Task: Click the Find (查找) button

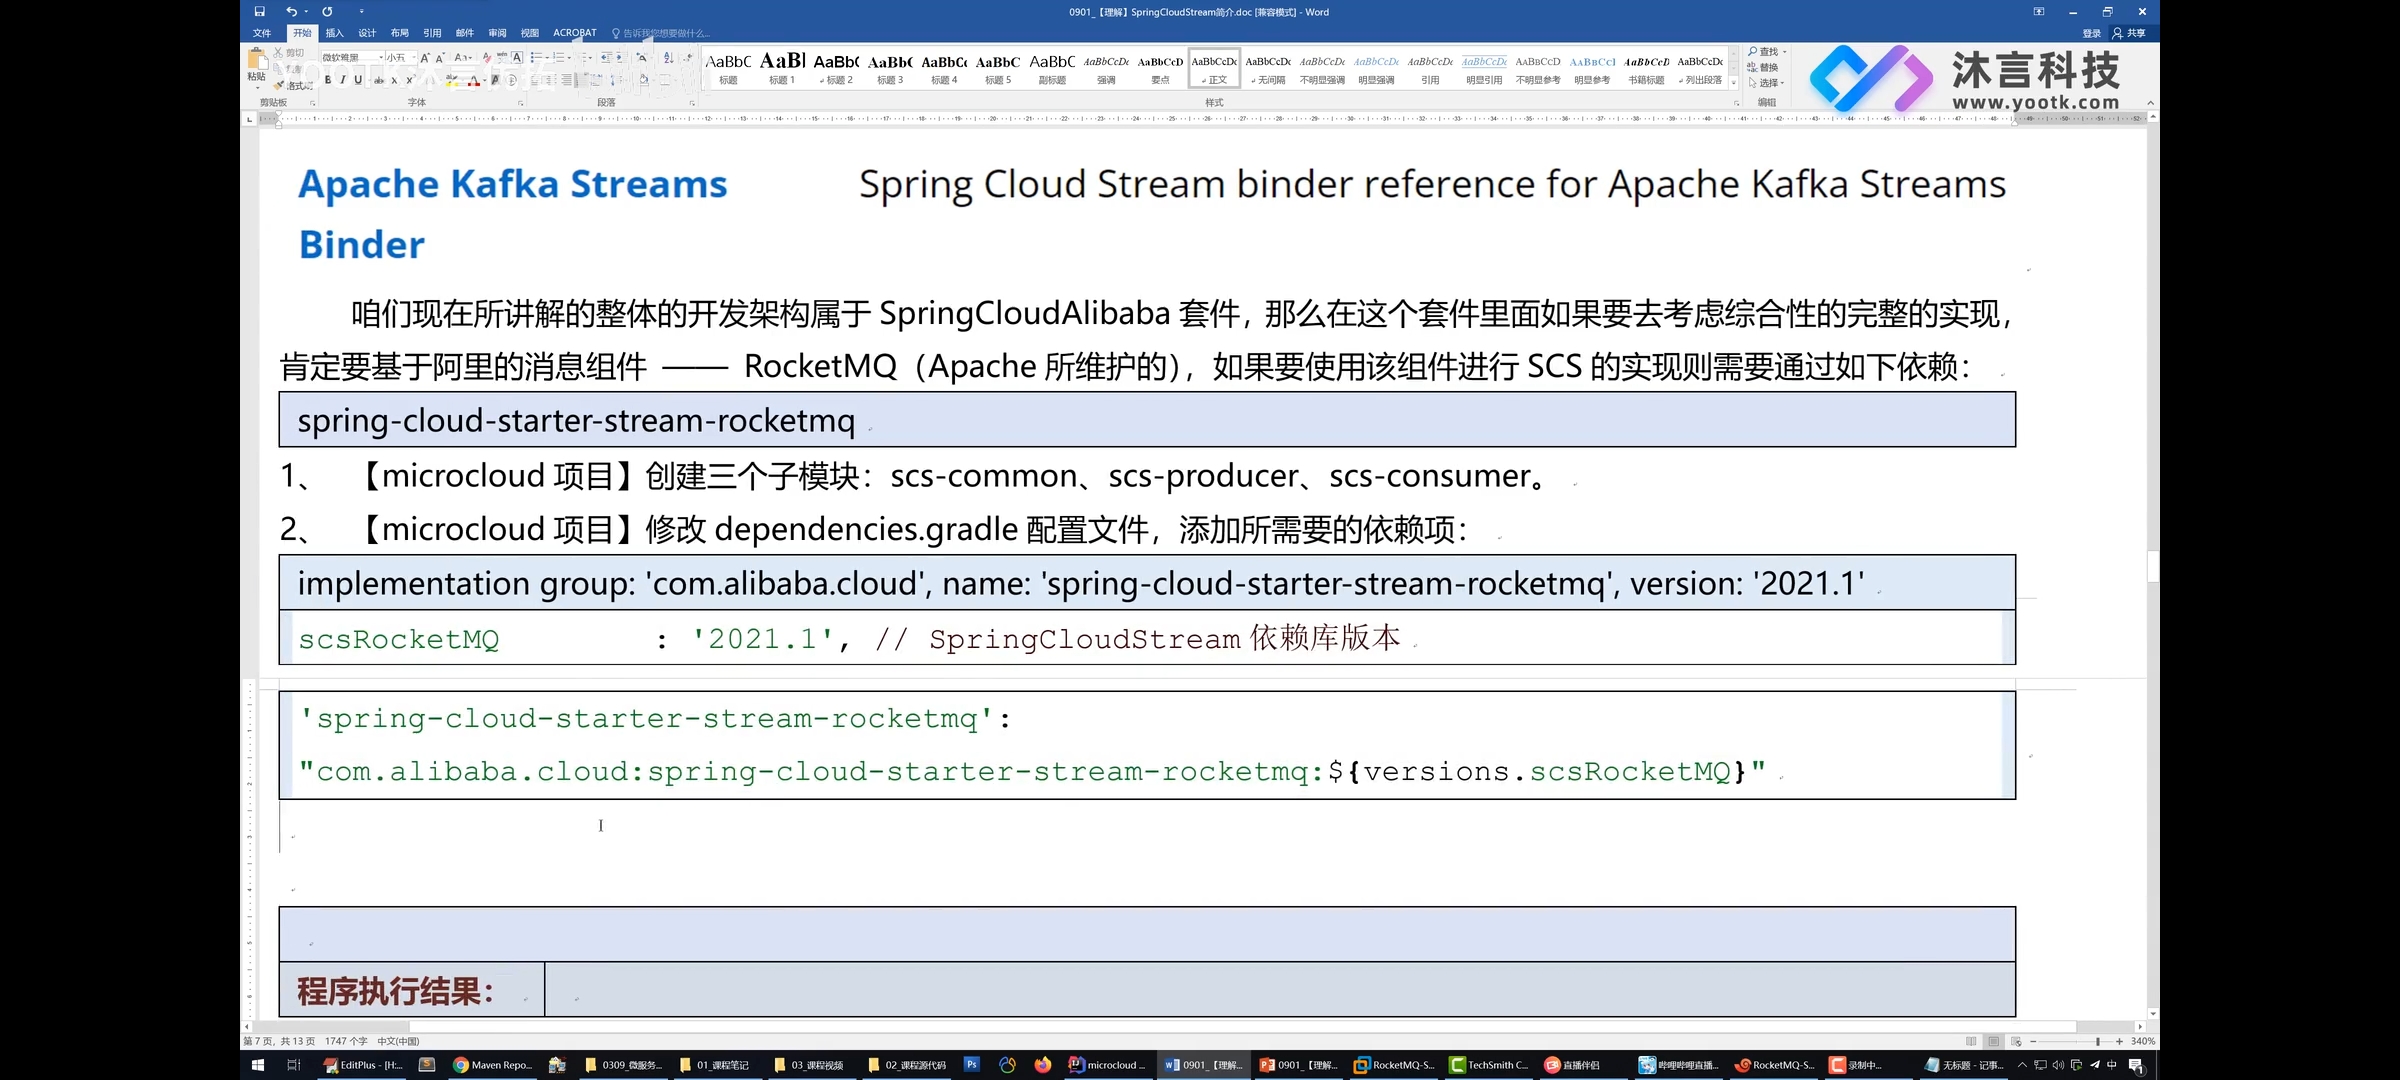Action: pos(1765,52)
